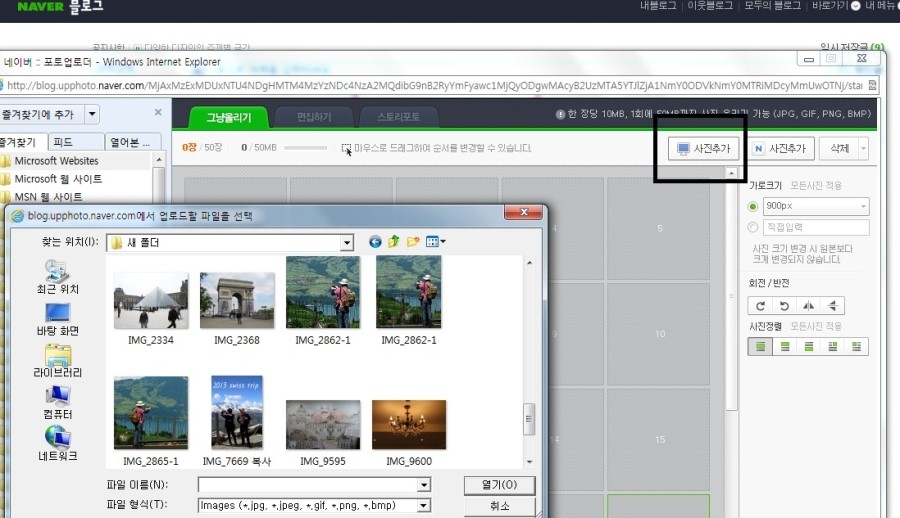Screen dimensions: 900x518
Task: Switch to the 그냥올리기 tab
Action: pyautogui.click(x=228, y=117)
